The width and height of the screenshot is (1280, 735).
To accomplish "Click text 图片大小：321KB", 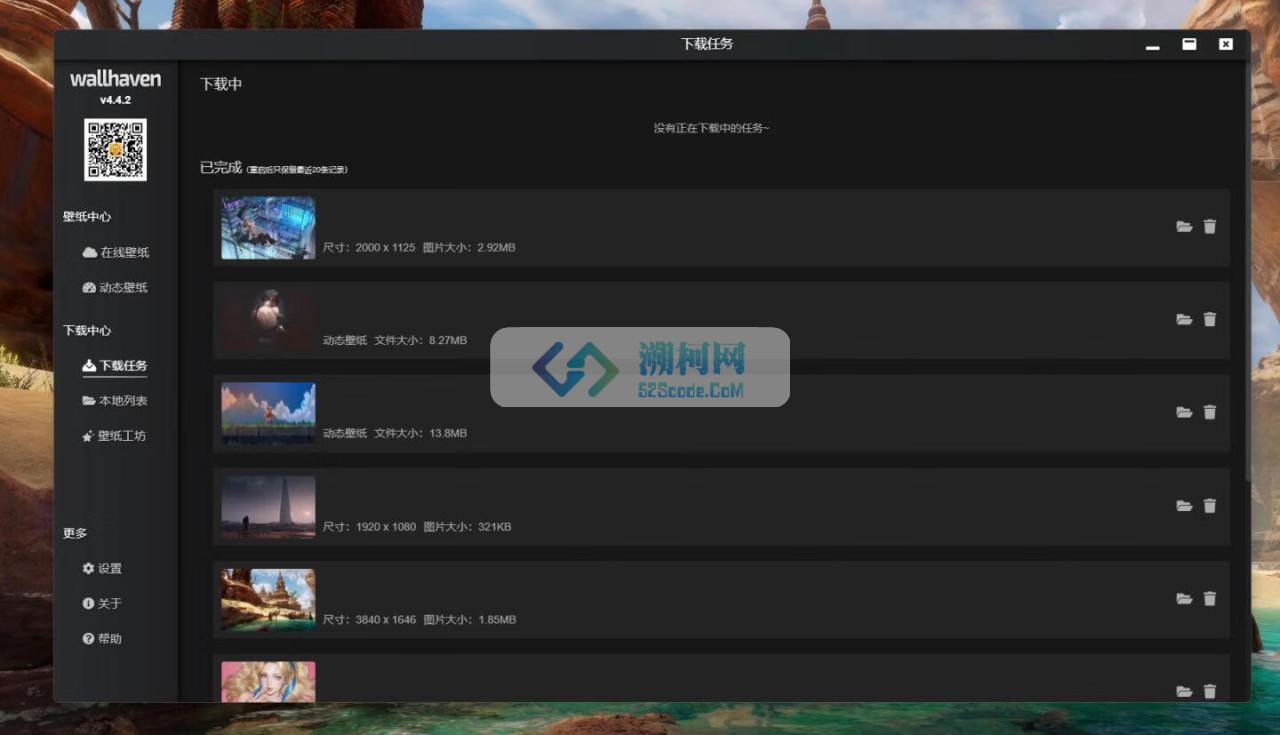I will [467, 527].
